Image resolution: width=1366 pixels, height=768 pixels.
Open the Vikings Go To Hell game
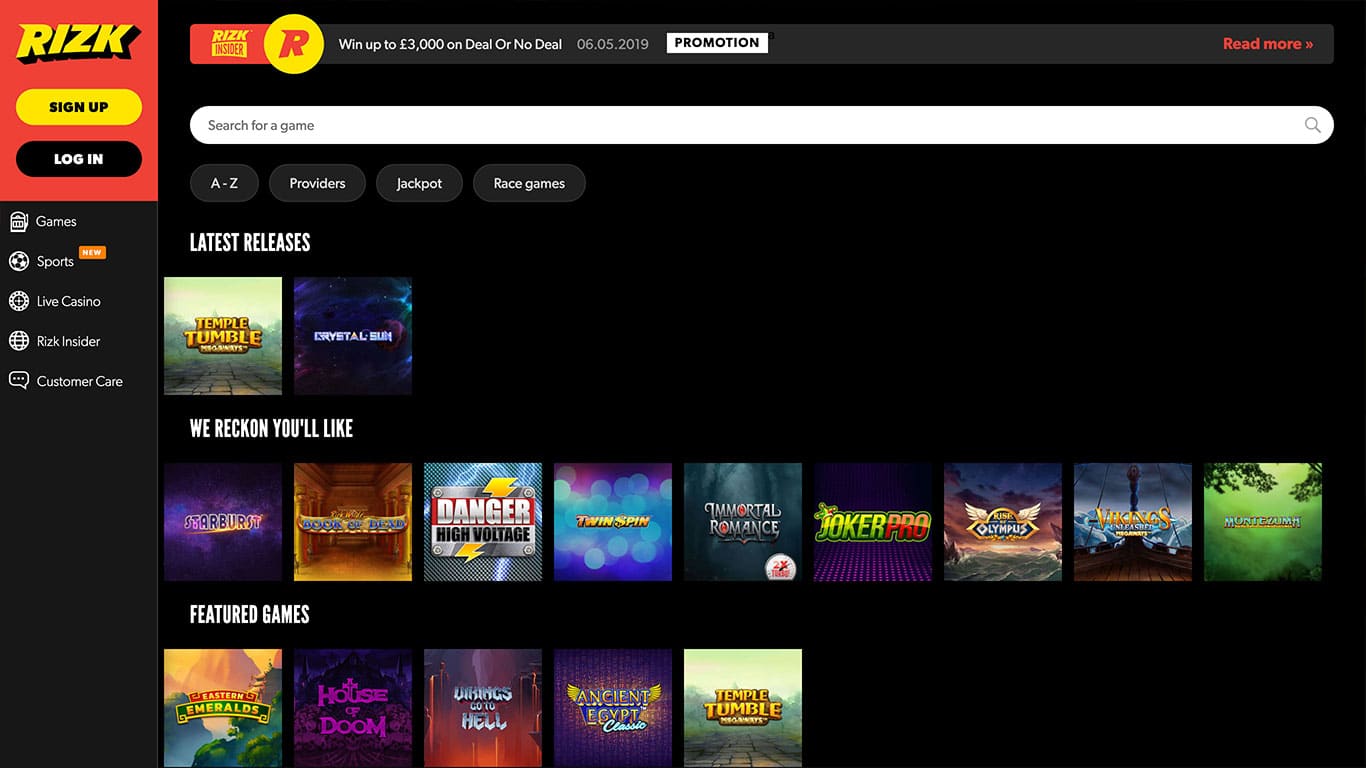483,708
